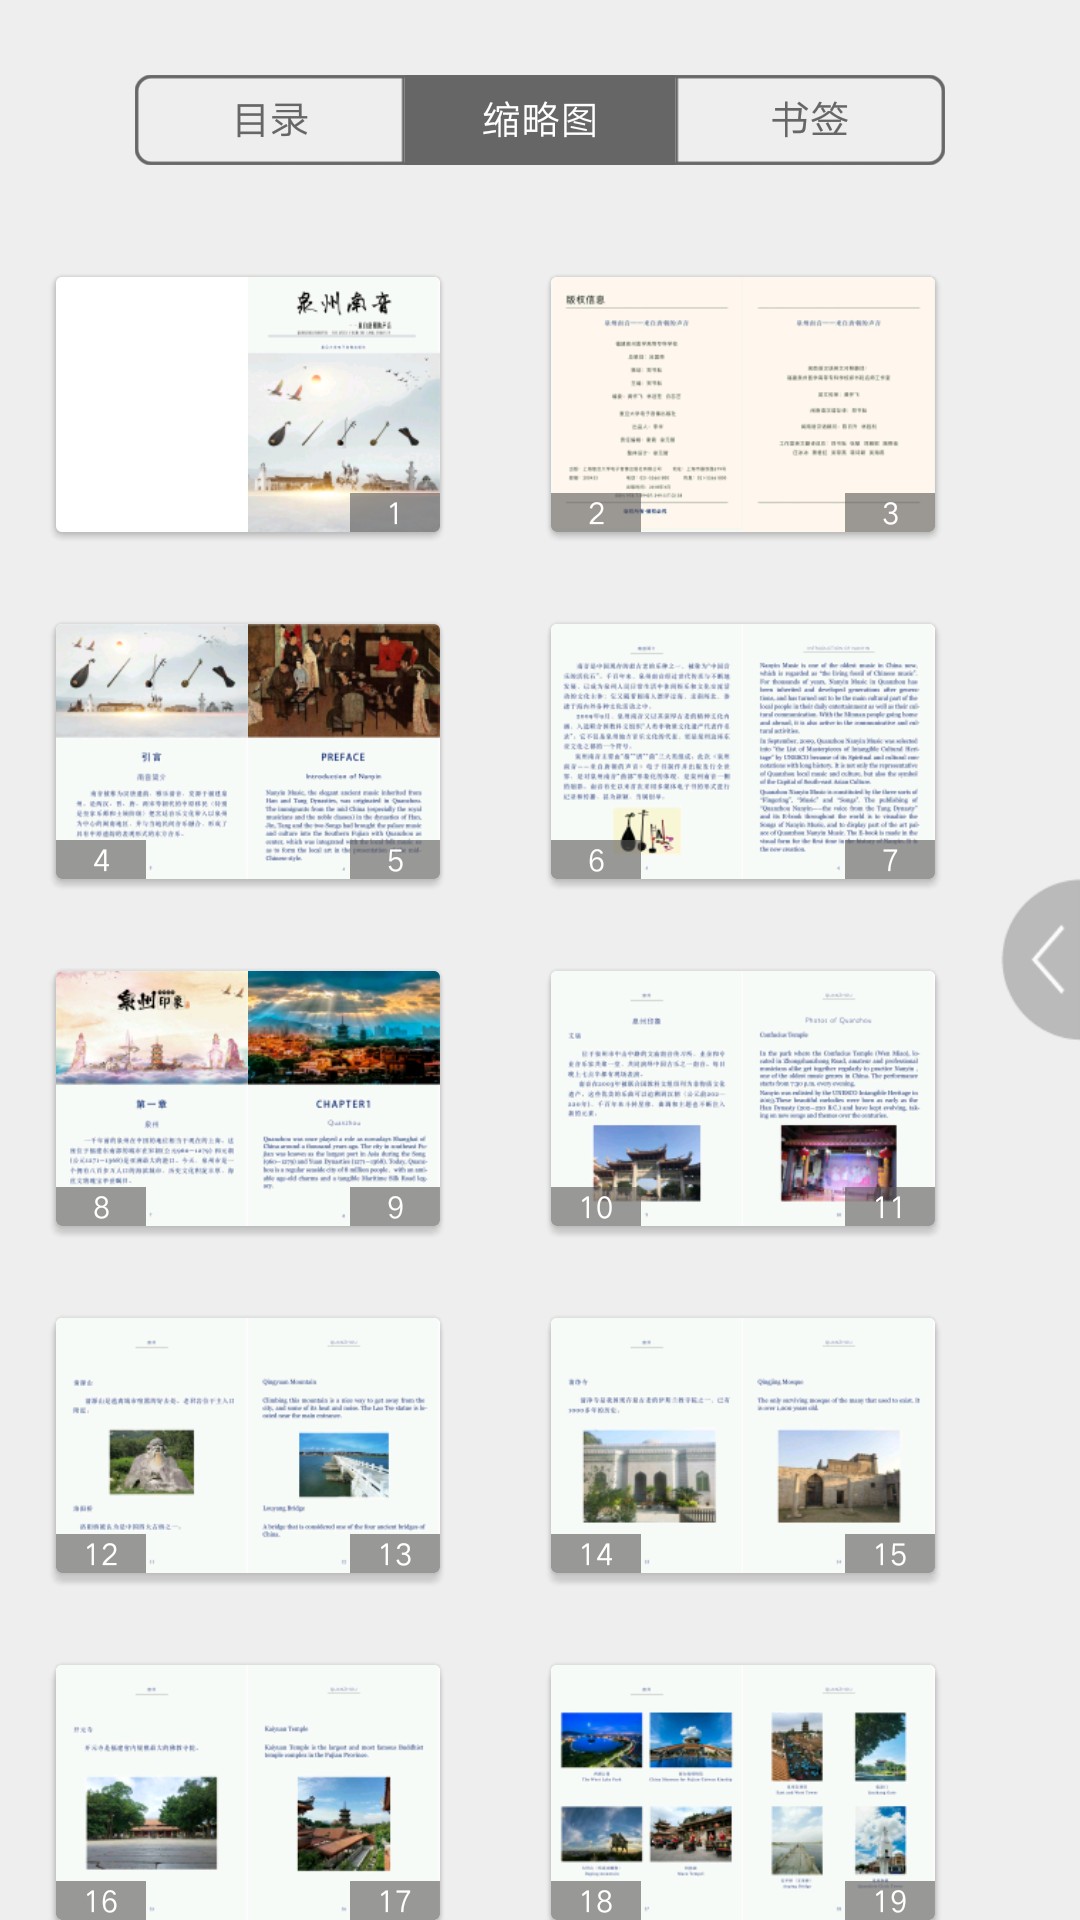Click the page number 13 label
This screenshot has height=1920, width=1080.
point(395,1554)
